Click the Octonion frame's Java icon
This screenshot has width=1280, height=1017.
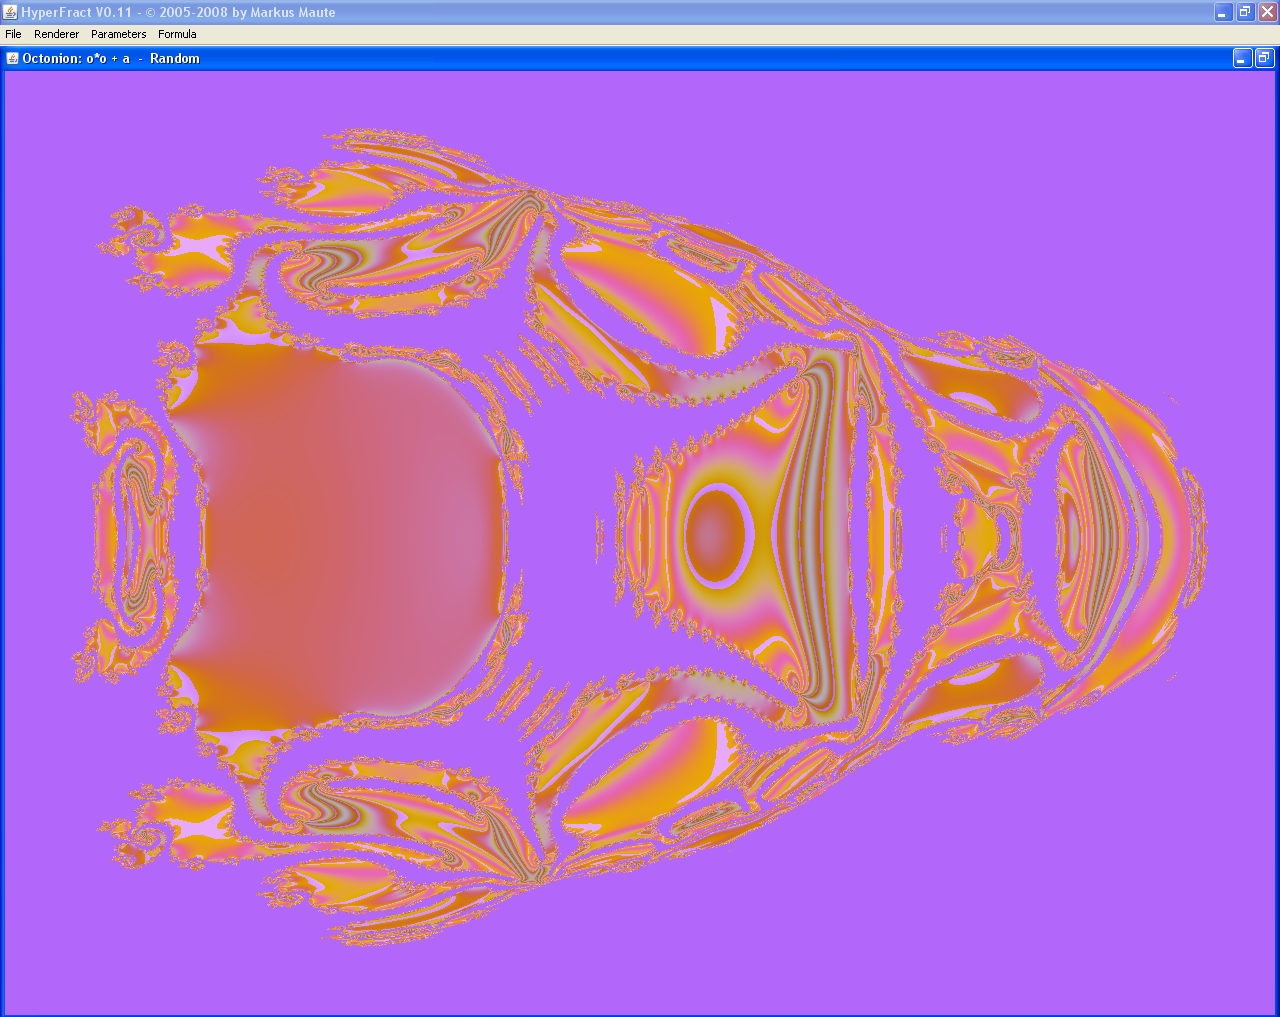[13, 58]
